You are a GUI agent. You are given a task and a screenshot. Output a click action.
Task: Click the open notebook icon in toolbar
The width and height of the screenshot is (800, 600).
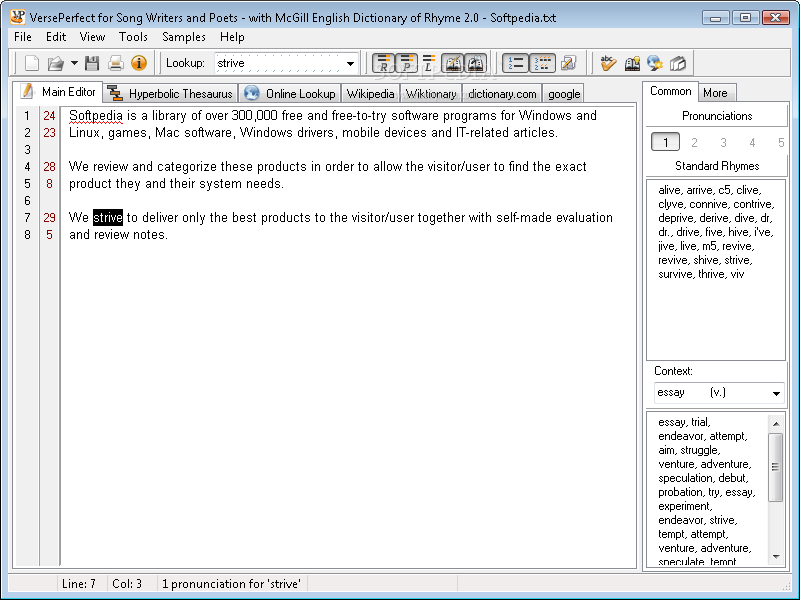678,63
